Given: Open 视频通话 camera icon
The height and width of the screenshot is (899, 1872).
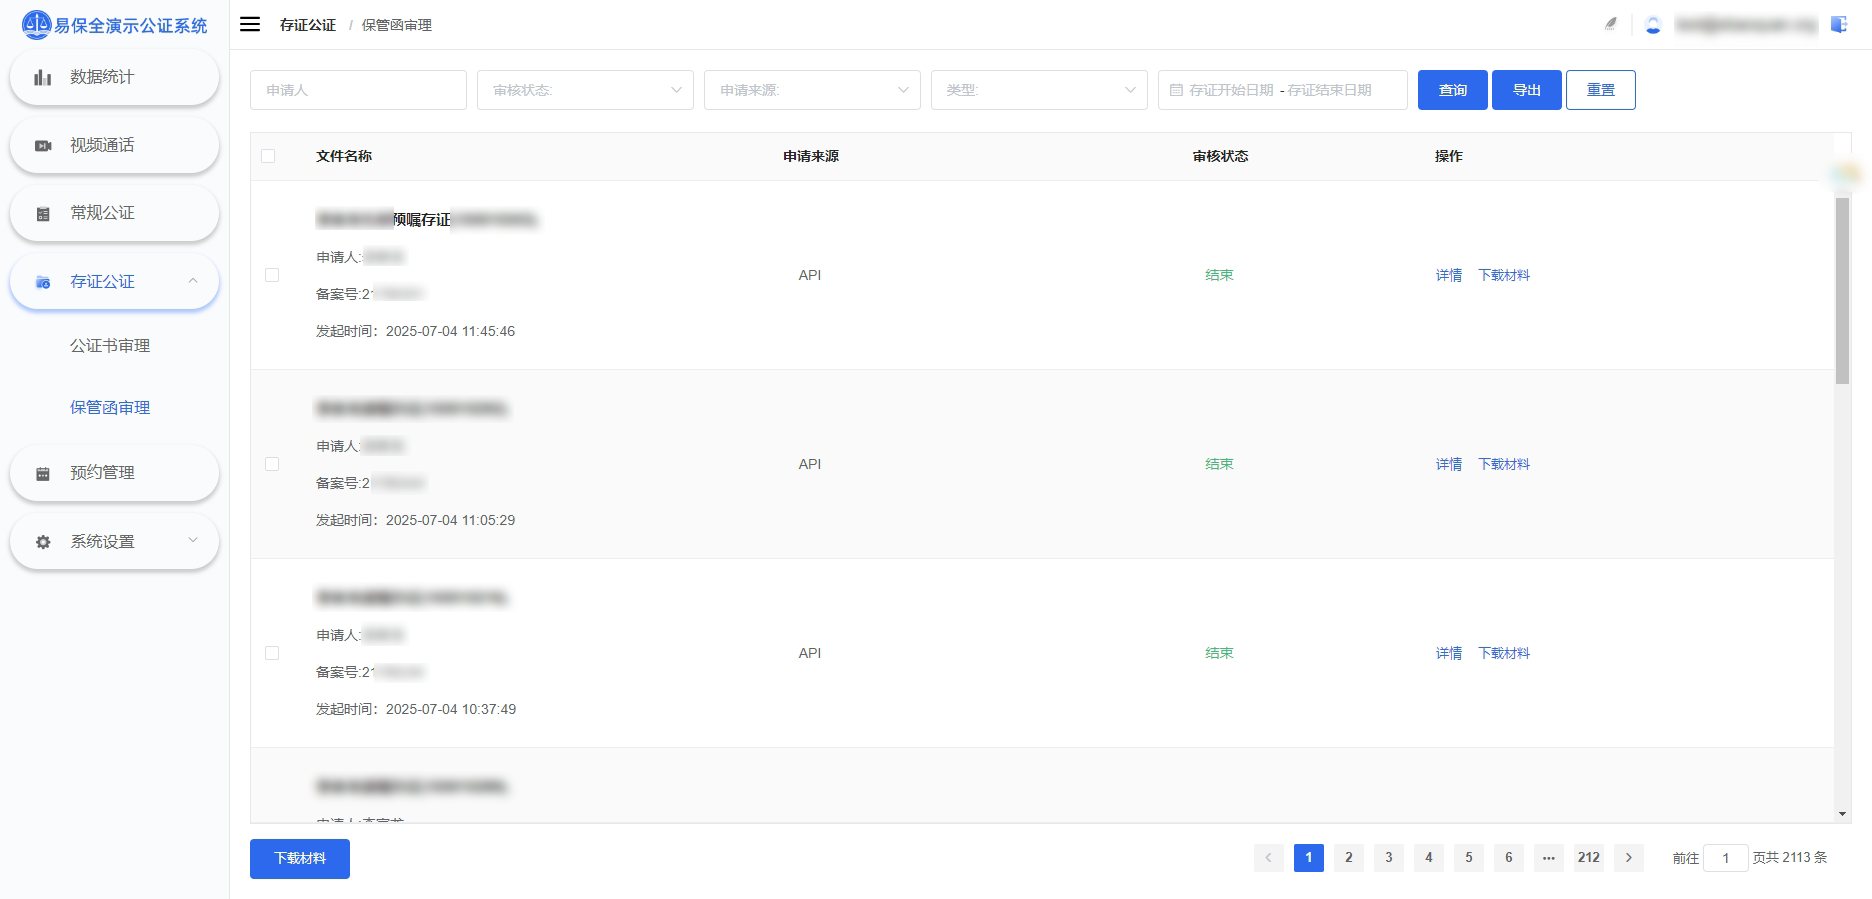Looking at the screenshot, I should (x=43, y=146).
